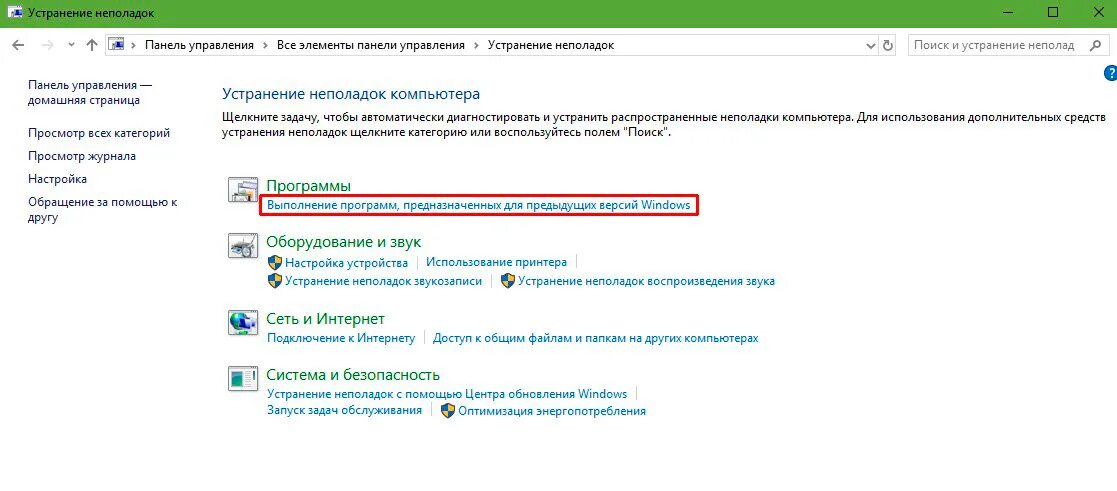Expand chevron after 'Все элементы панели управления'
1117x491 pixels.
tap(477, 45)
